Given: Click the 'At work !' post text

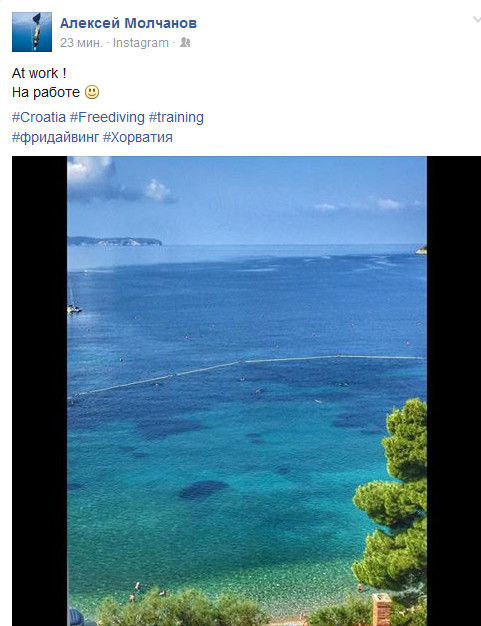Looking at the screenshot, I should click(39, 73).
